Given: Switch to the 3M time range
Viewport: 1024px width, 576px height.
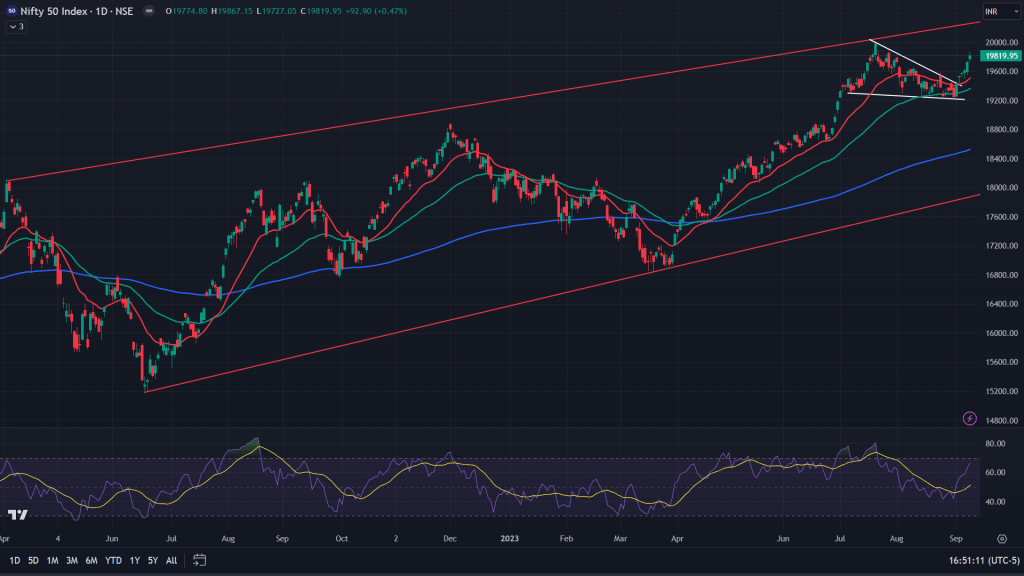Looking at the screenshot, I should click(x=72, y=560).
